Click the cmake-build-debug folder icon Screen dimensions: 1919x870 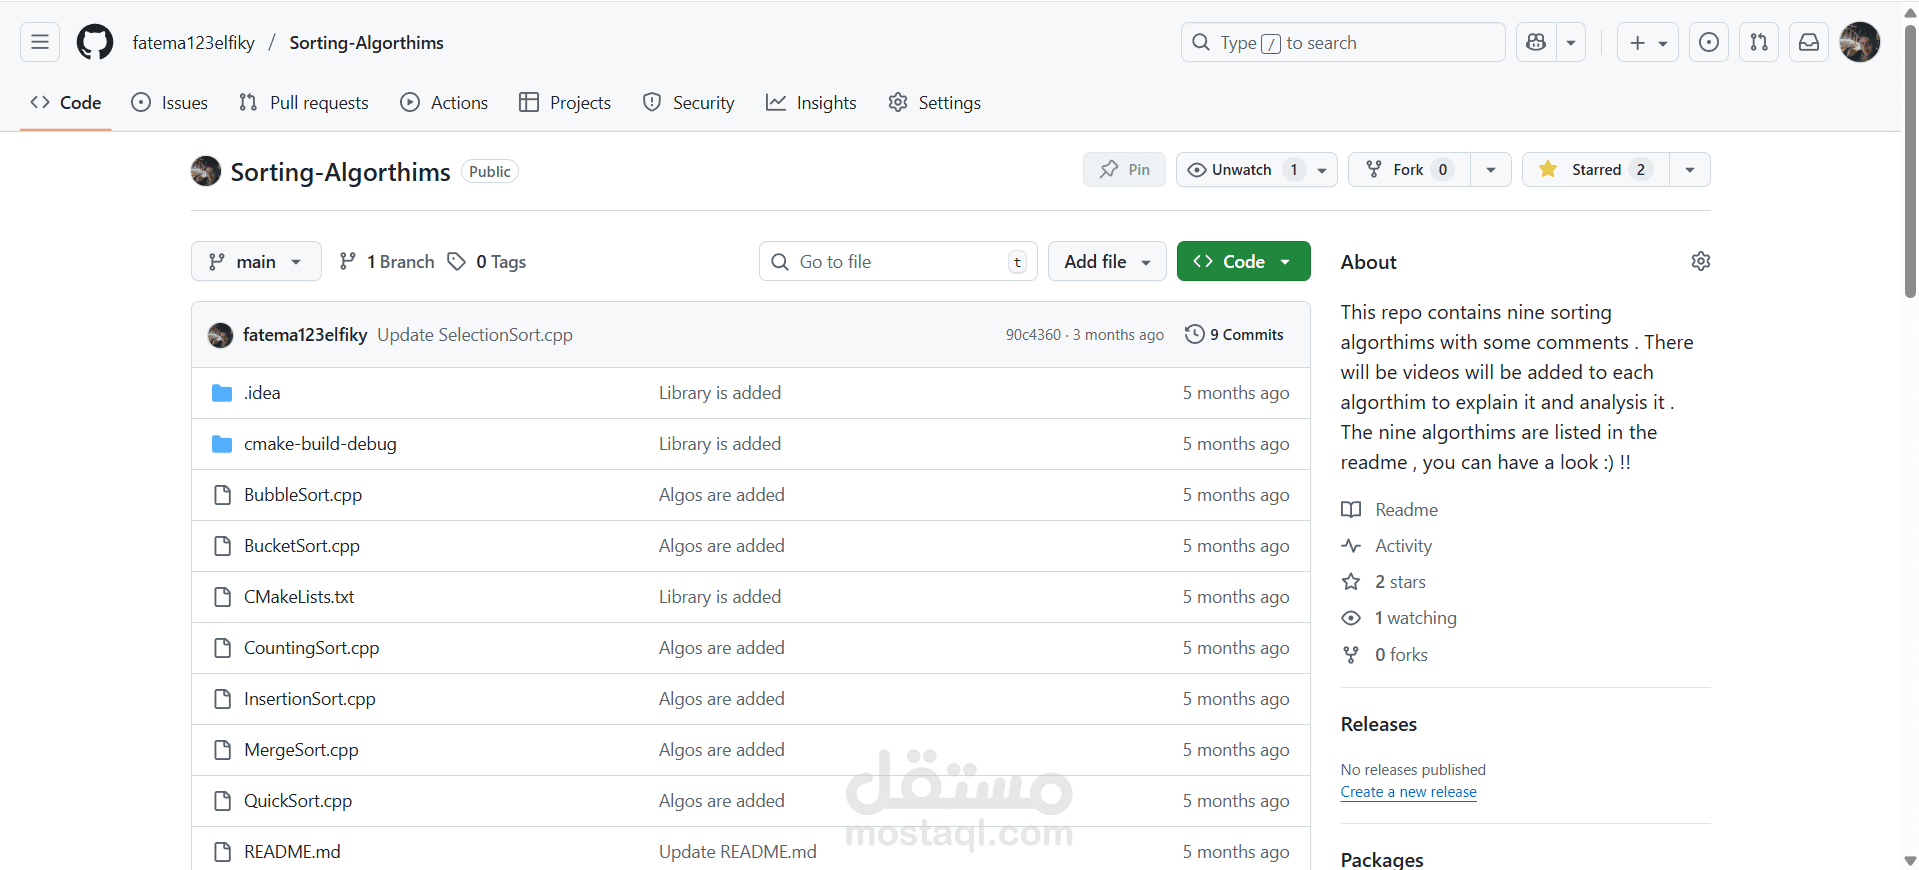click(x=222, y=444)
